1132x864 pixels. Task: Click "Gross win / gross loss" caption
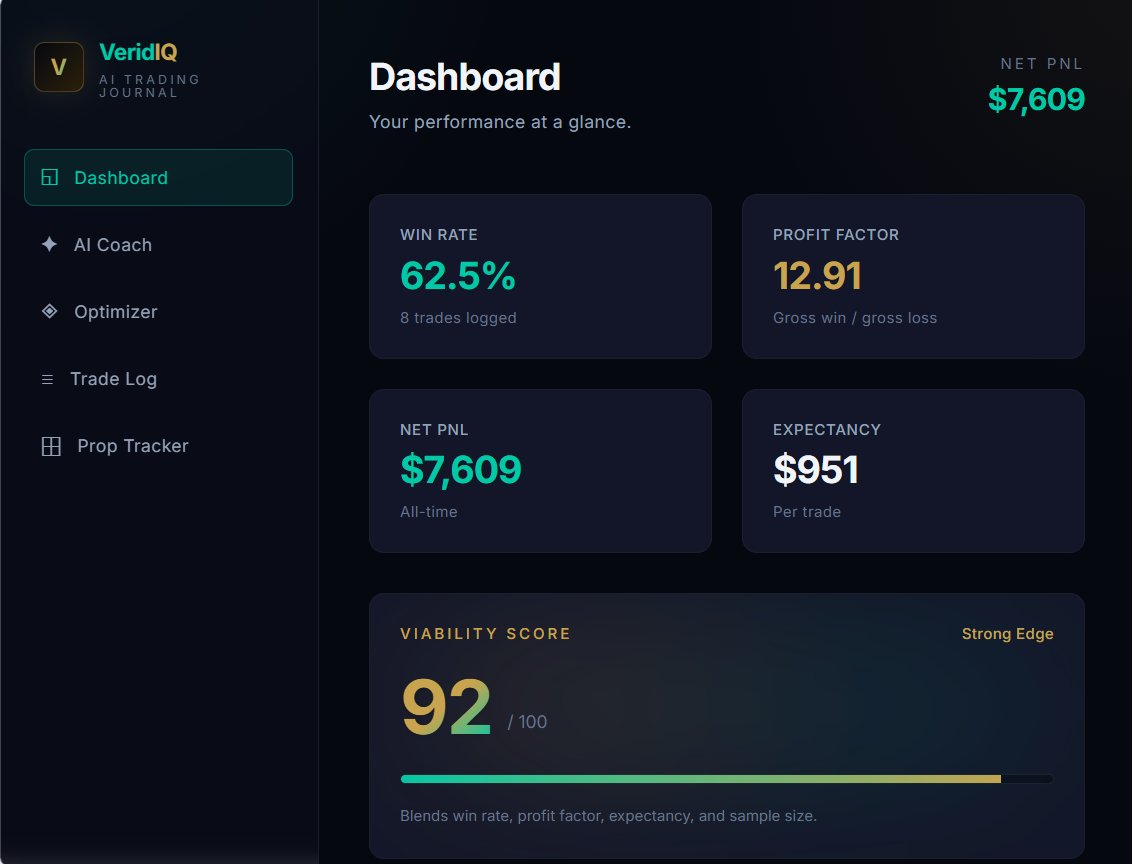(855, 318)
